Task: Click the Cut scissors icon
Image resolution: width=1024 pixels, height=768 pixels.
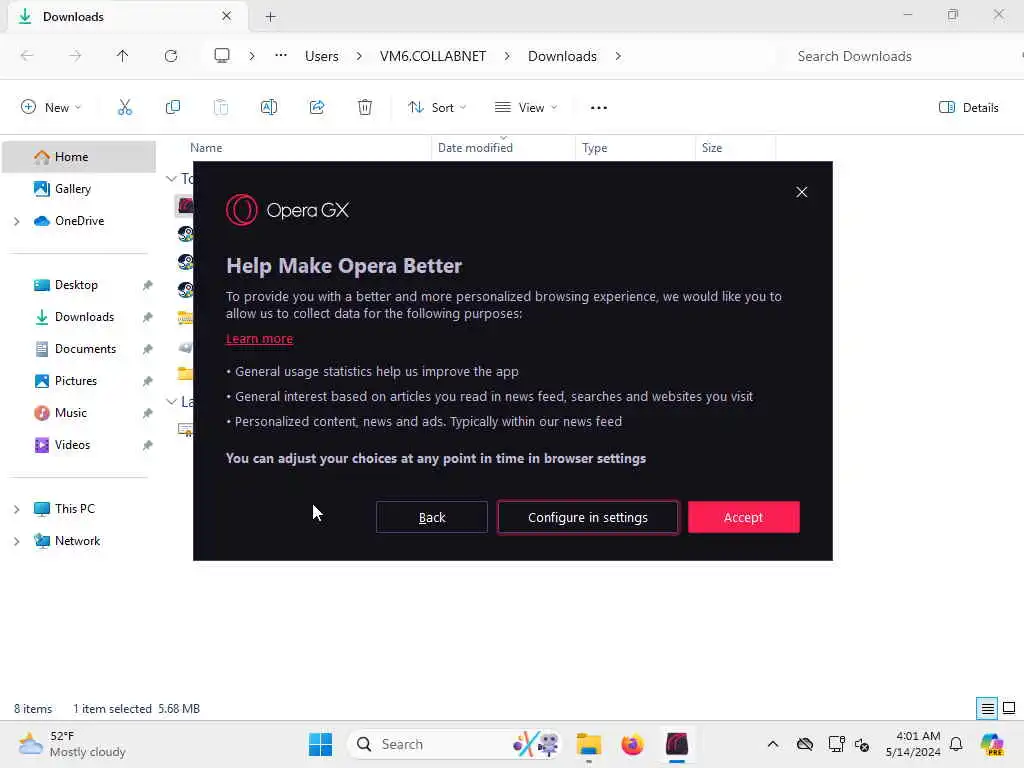Action: pos(125,108)
